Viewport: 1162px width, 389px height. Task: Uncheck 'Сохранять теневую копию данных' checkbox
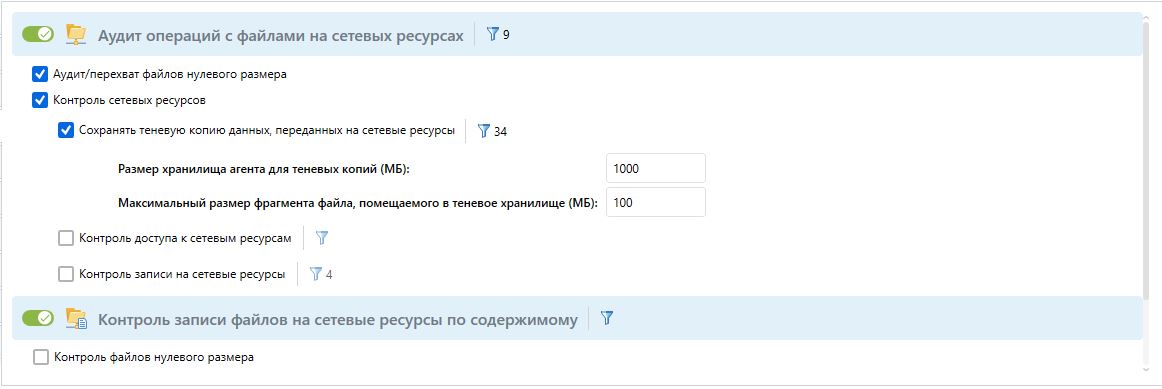(x=66, y=131)
